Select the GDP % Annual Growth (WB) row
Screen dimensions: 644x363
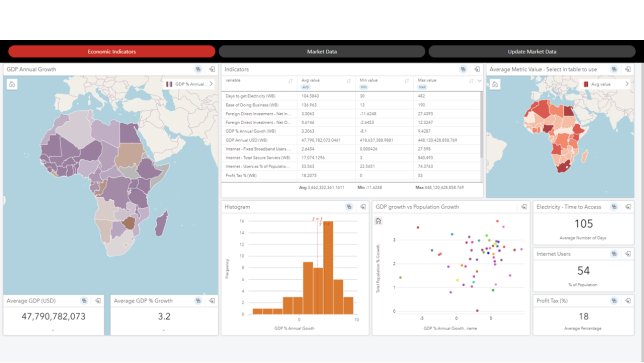point(351,131)
